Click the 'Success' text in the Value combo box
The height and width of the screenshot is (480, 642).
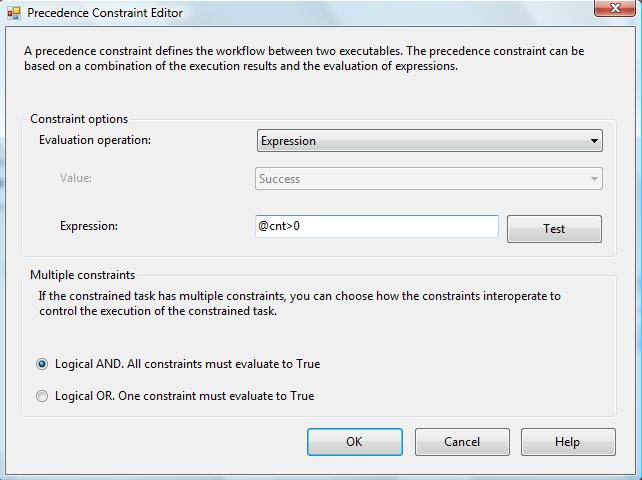coord(280,179)
